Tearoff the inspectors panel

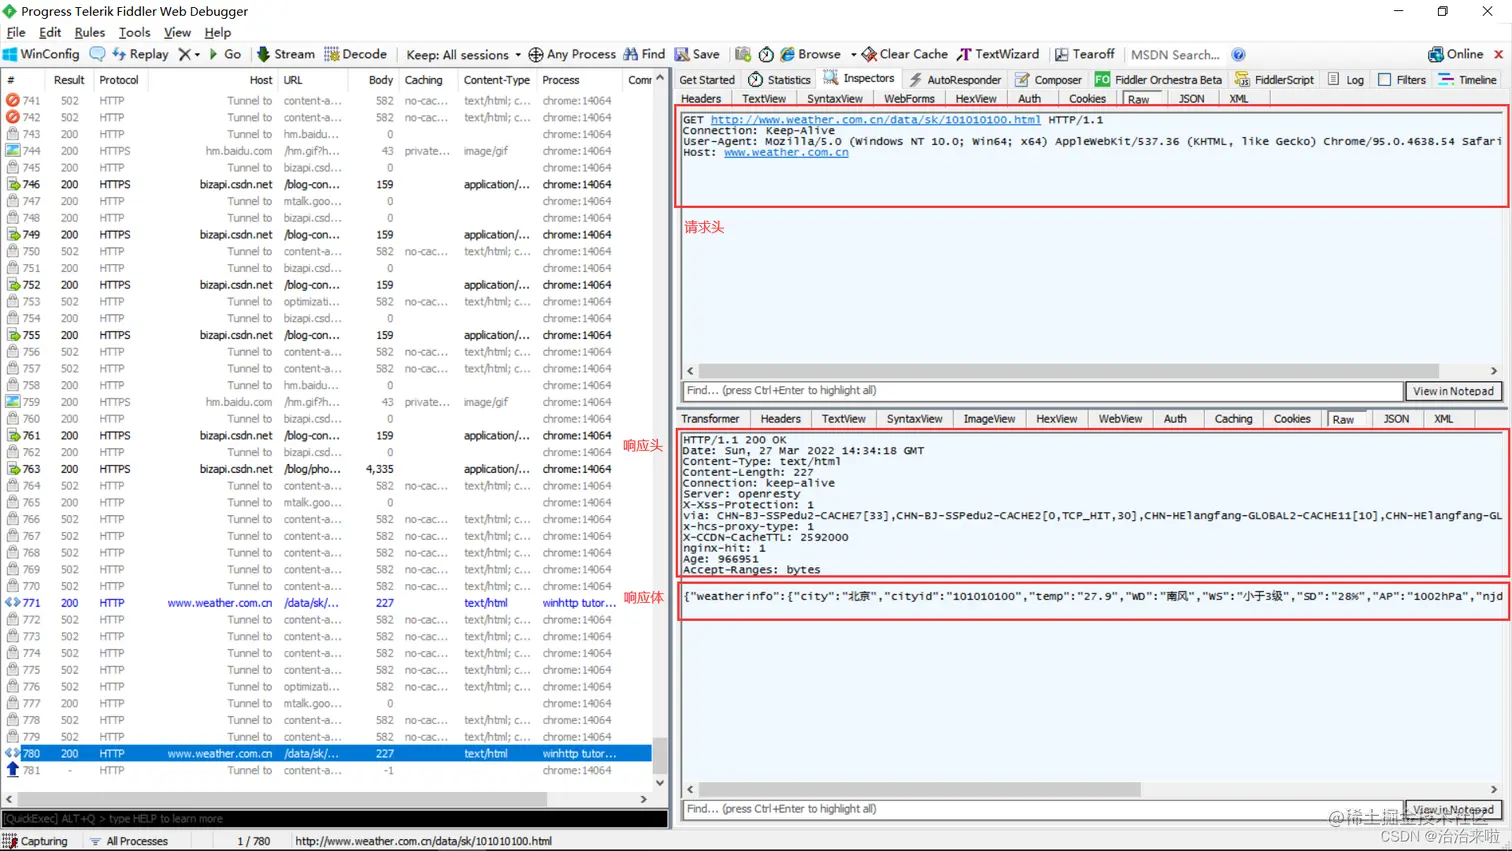[x=1085, y=54]
